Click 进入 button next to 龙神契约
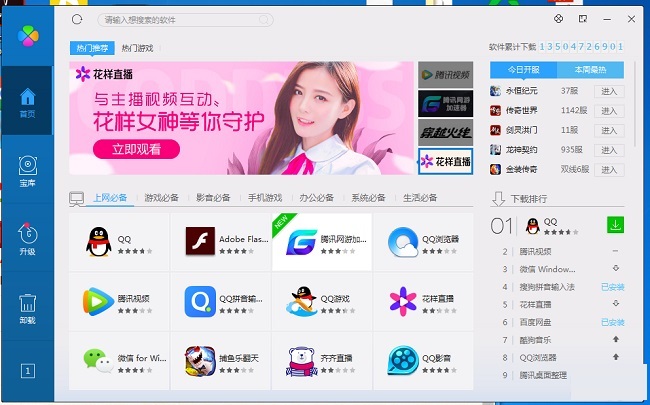The height and width of the screenshot is (405, 650). point(608,149)
